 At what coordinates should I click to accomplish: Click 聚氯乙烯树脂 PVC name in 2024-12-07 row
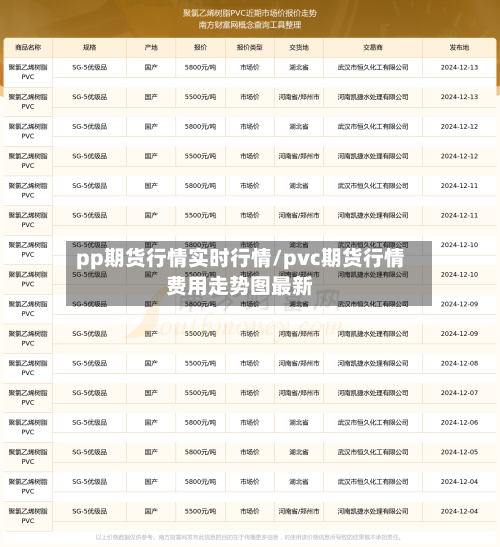pos(28,398)
